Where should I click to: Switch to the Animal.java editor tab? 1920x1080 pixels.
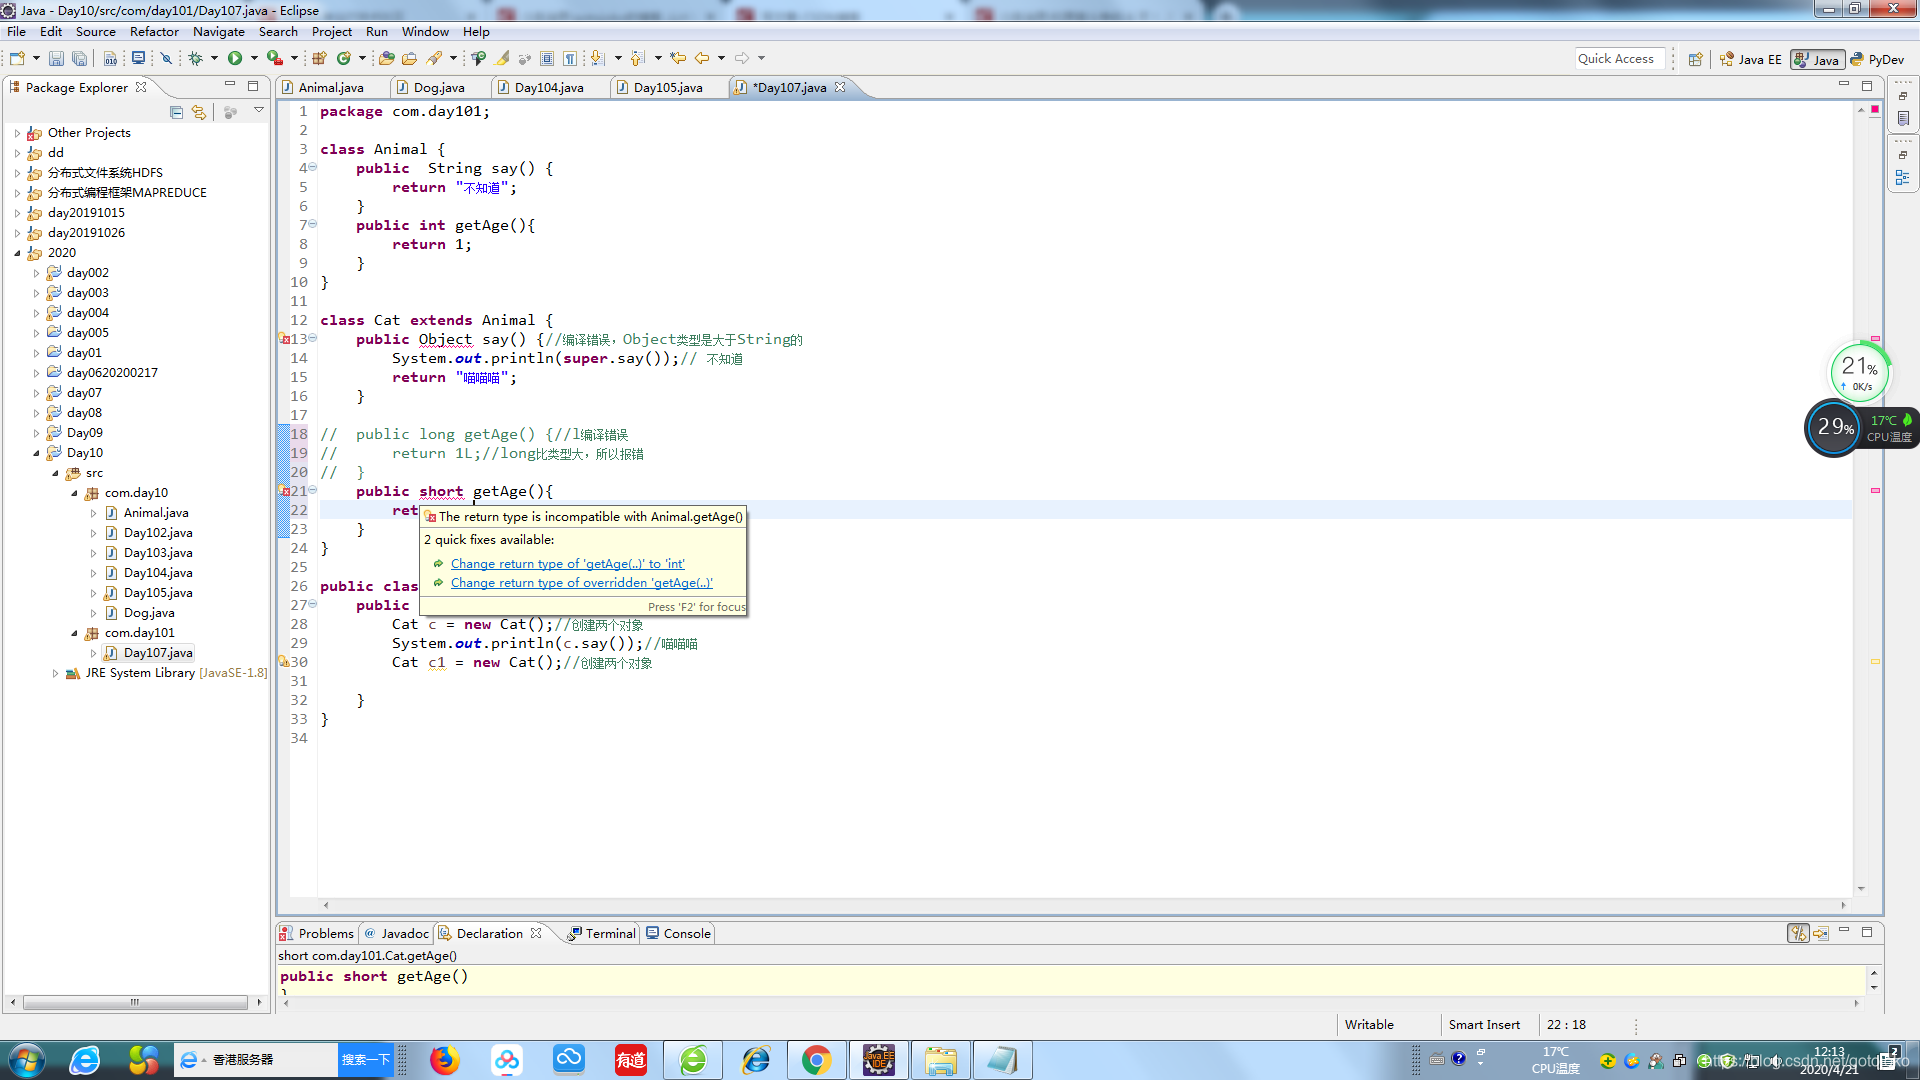coord(331,88)
